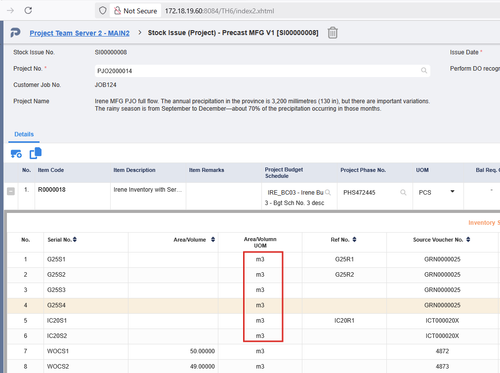
Task: Click Project Phase No. column header
Action: 363,170
